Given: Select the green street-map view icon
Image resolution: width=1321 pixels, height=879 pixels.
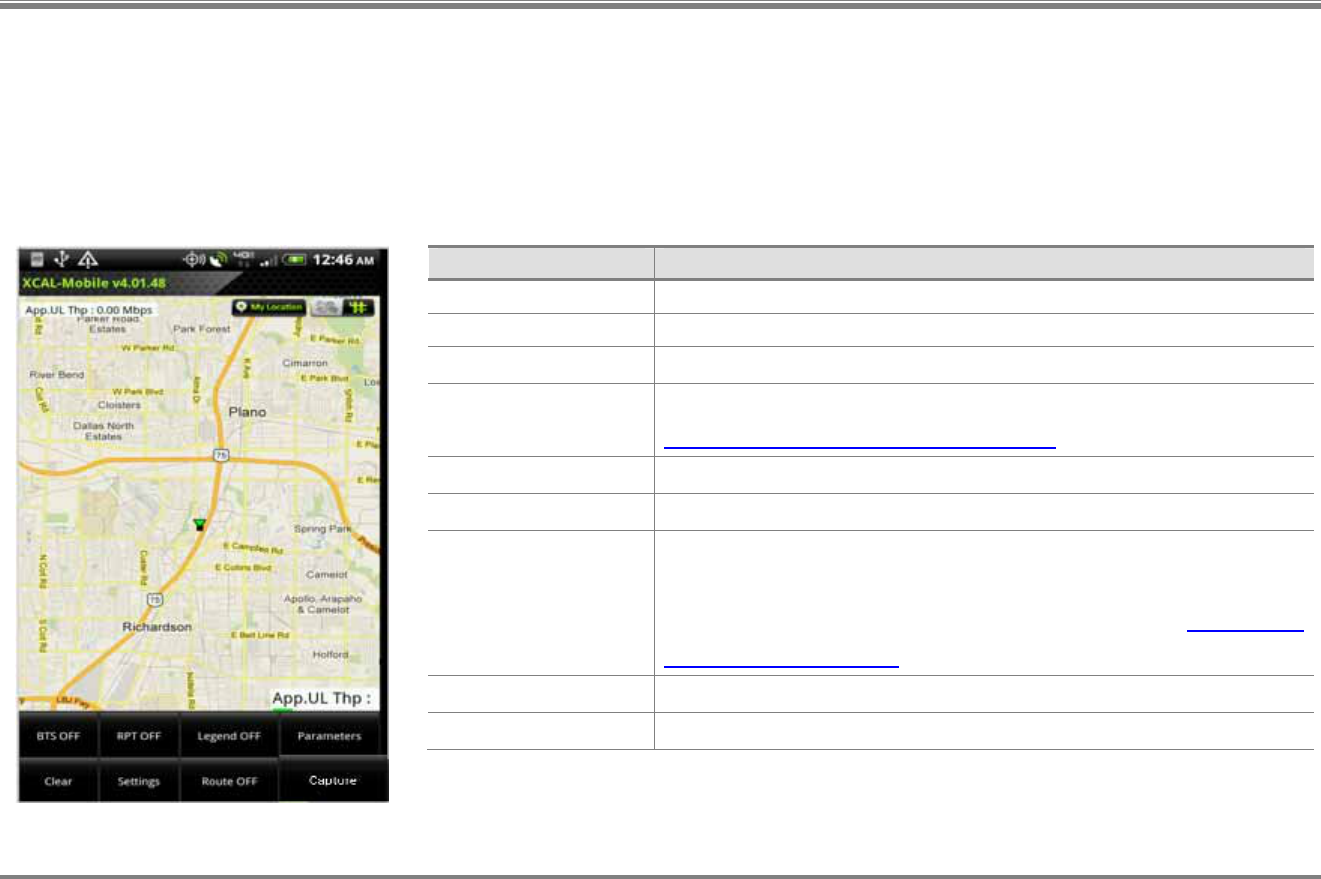Looking at the screenshot, I should click(357, 307).
